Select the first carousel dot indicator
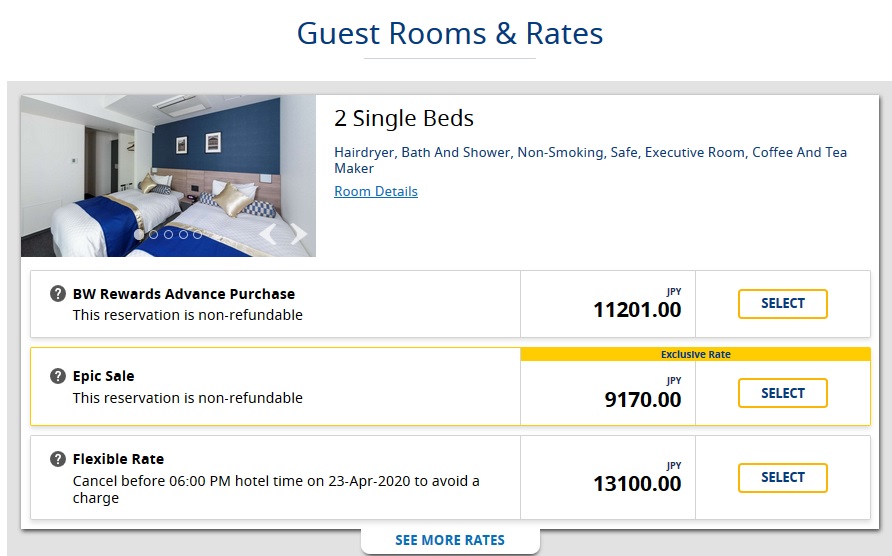This screenshot has width=892, height=556. pos(139,234)
